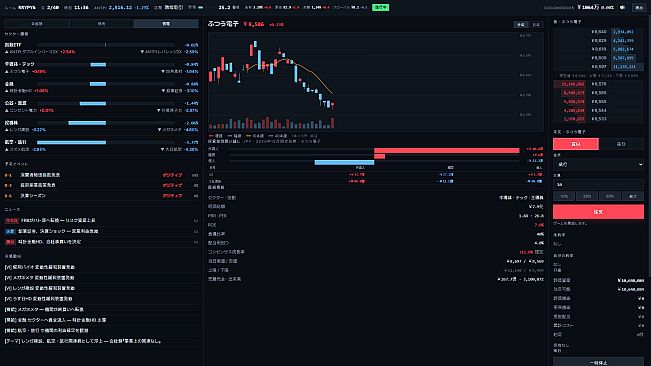Click the ROE row in stock info

click(x=376, y=225)
